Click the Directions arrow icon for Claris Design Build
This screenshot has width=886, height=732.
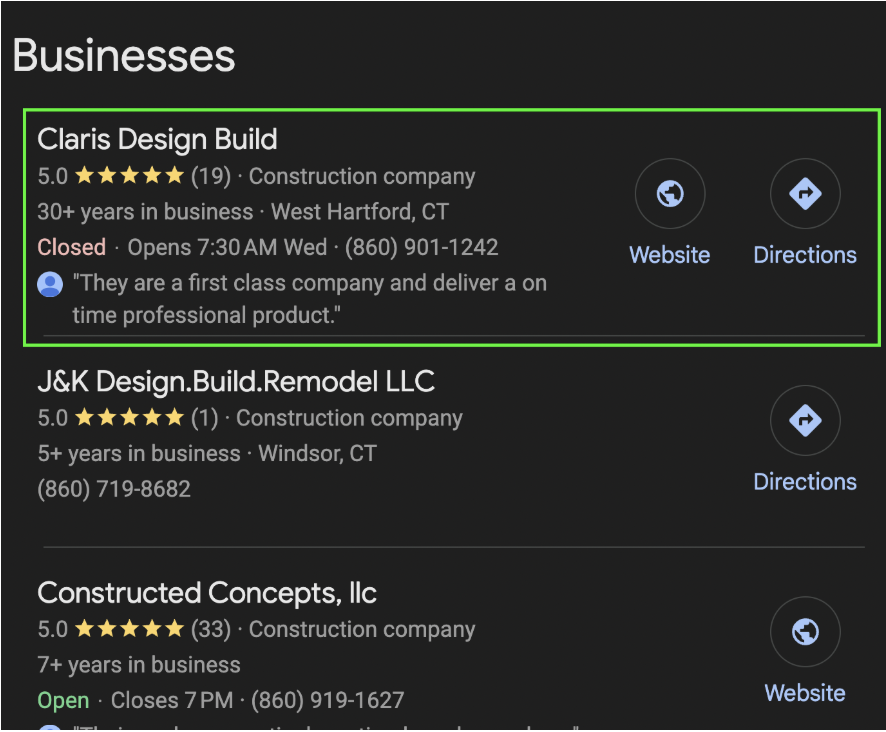[x=805, y=193]
